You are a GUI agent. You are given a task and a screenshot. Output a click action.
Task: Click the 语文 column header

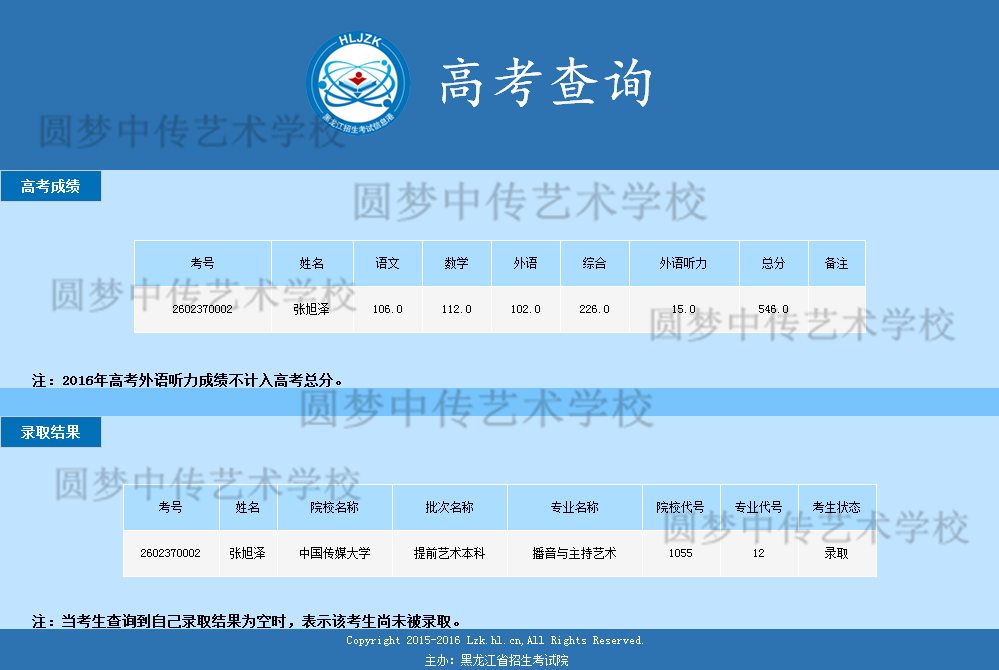pyautogui.click(x=388, y=263)
